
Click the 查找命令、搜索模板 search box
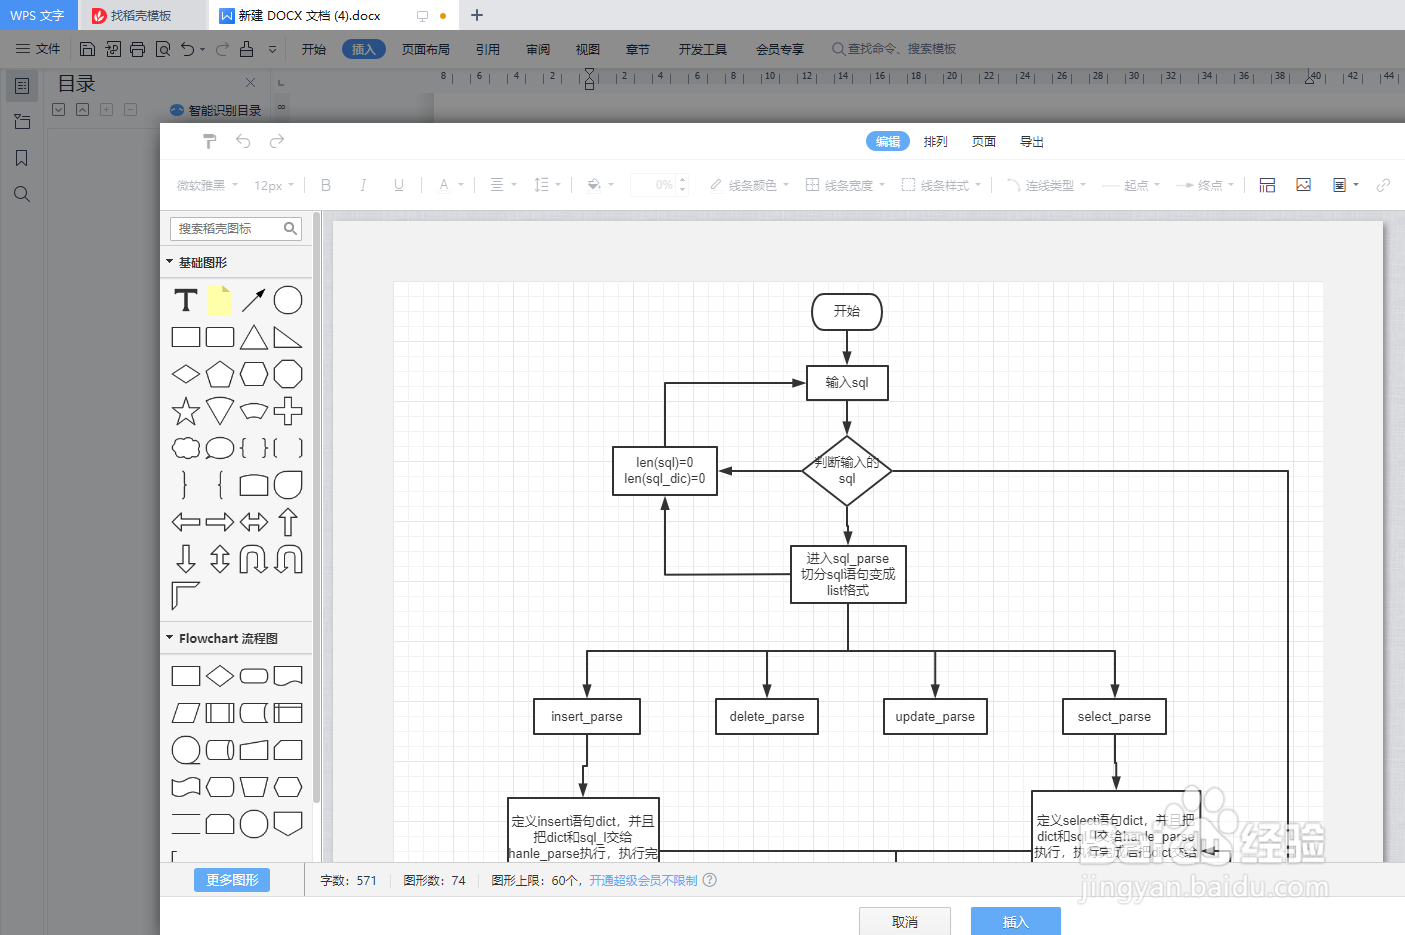pyautogui.click(x=894, y=49)
